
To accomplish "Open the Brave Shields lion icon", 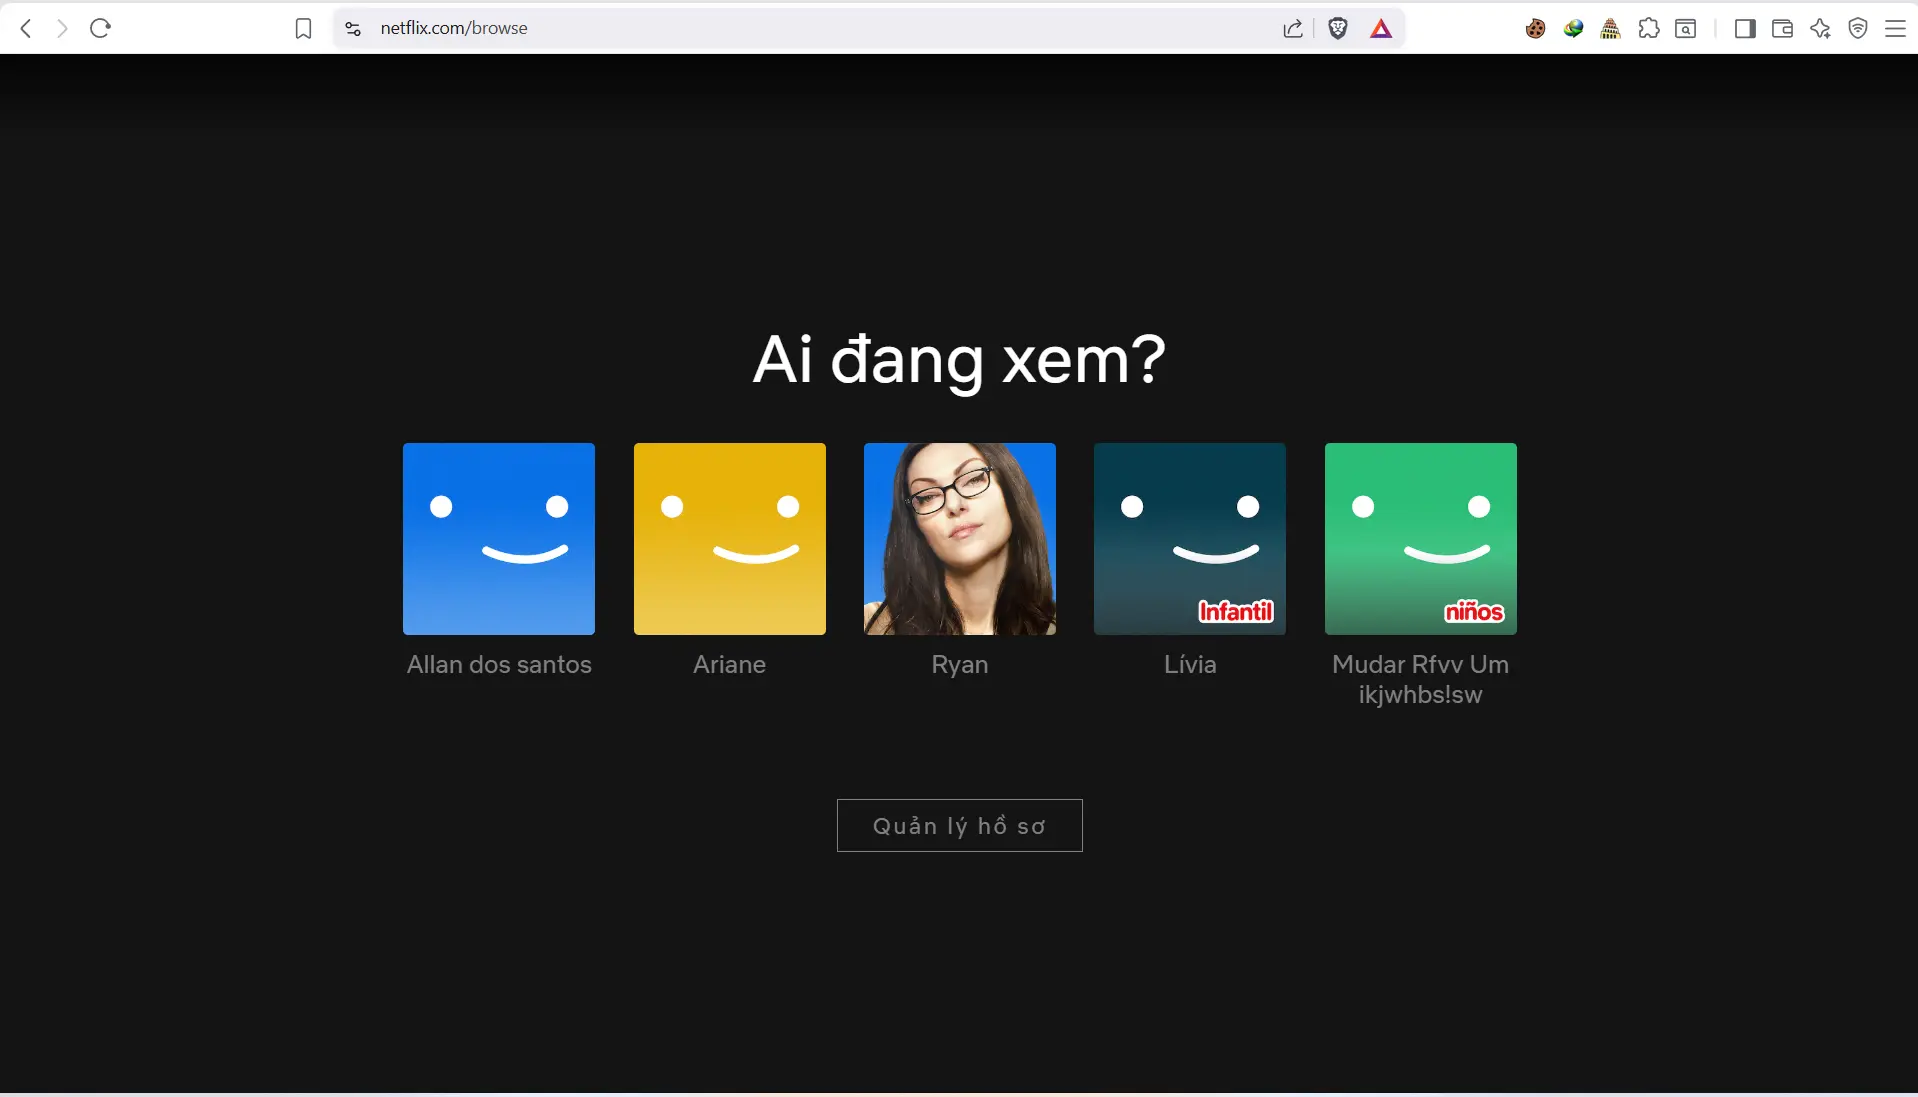I will pos(1338,28).
